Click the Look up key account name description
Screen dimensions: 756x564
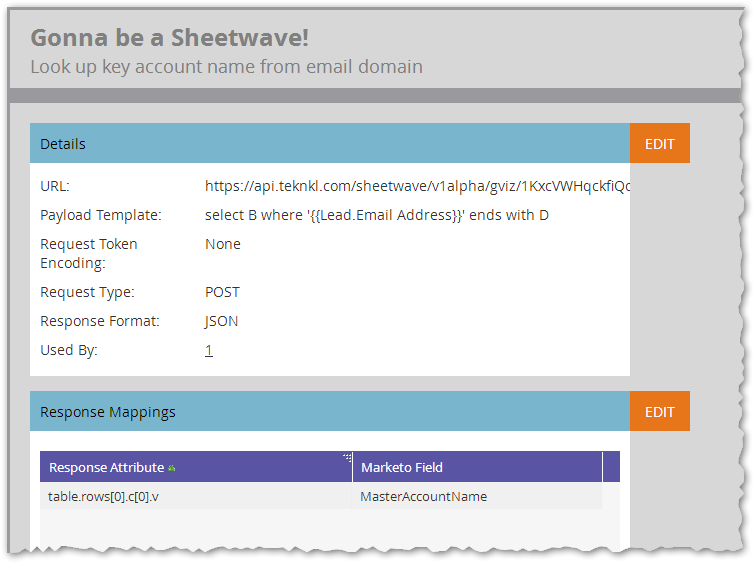227,67
